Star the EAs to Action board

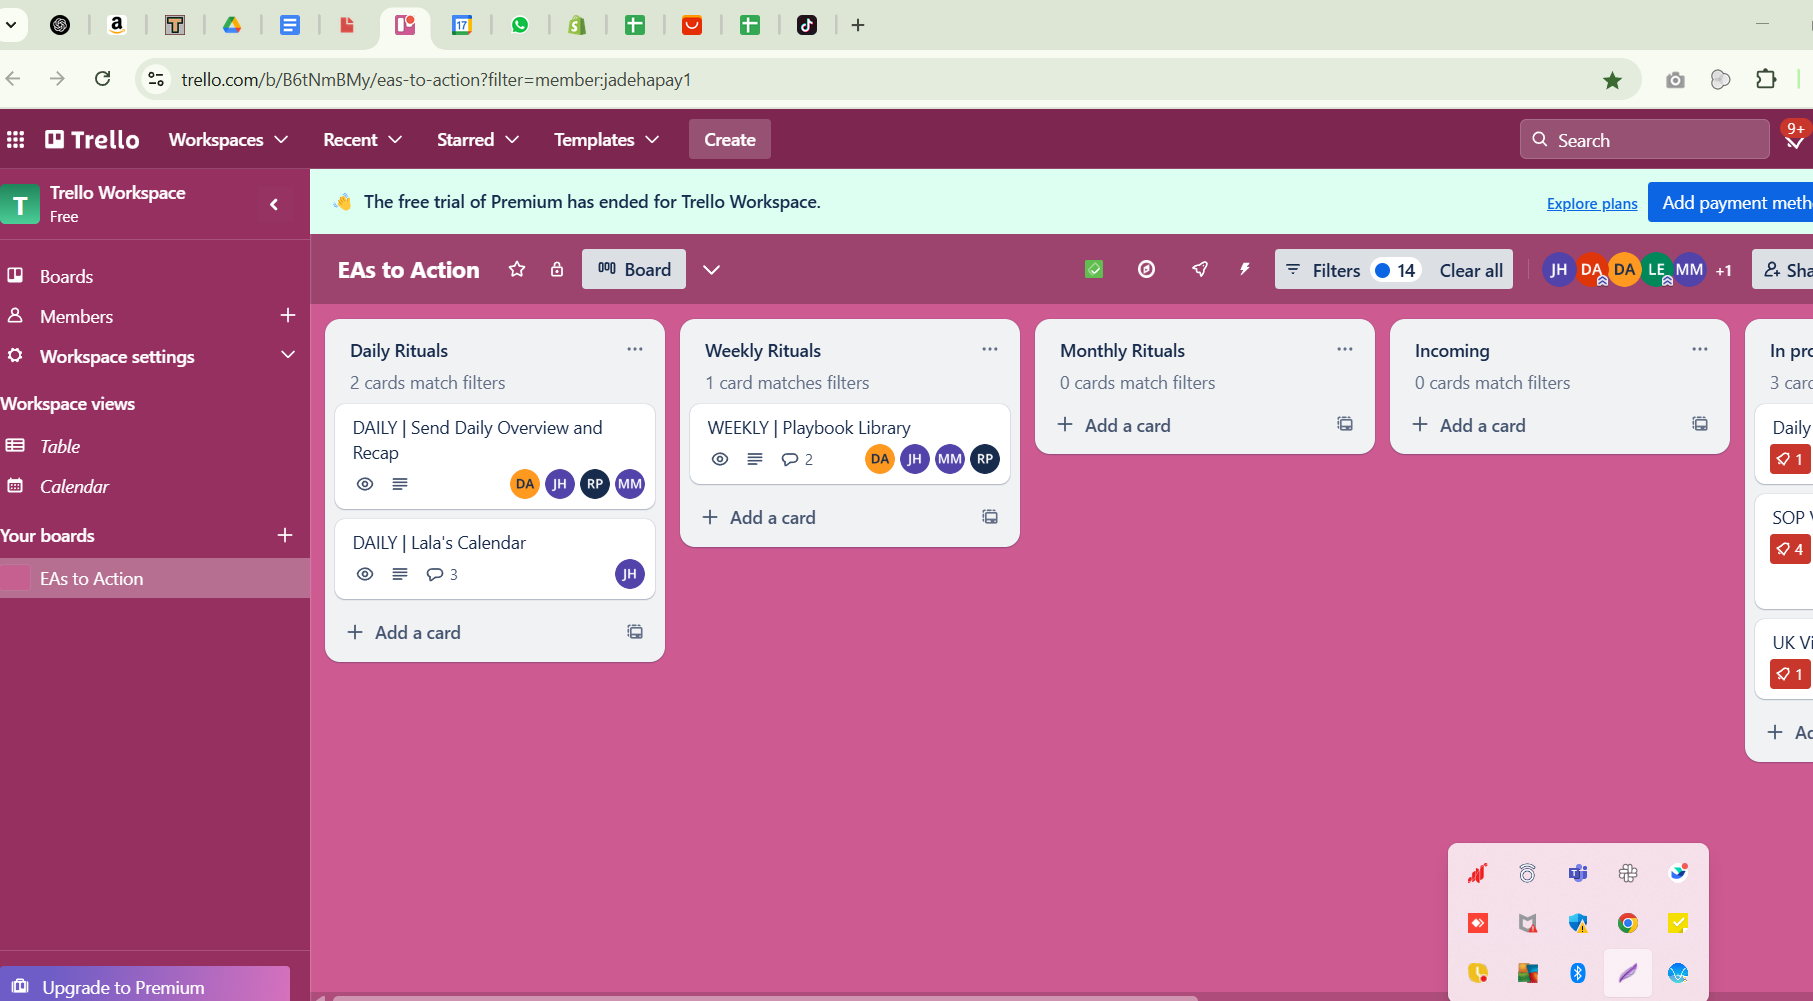click(517, 269)
